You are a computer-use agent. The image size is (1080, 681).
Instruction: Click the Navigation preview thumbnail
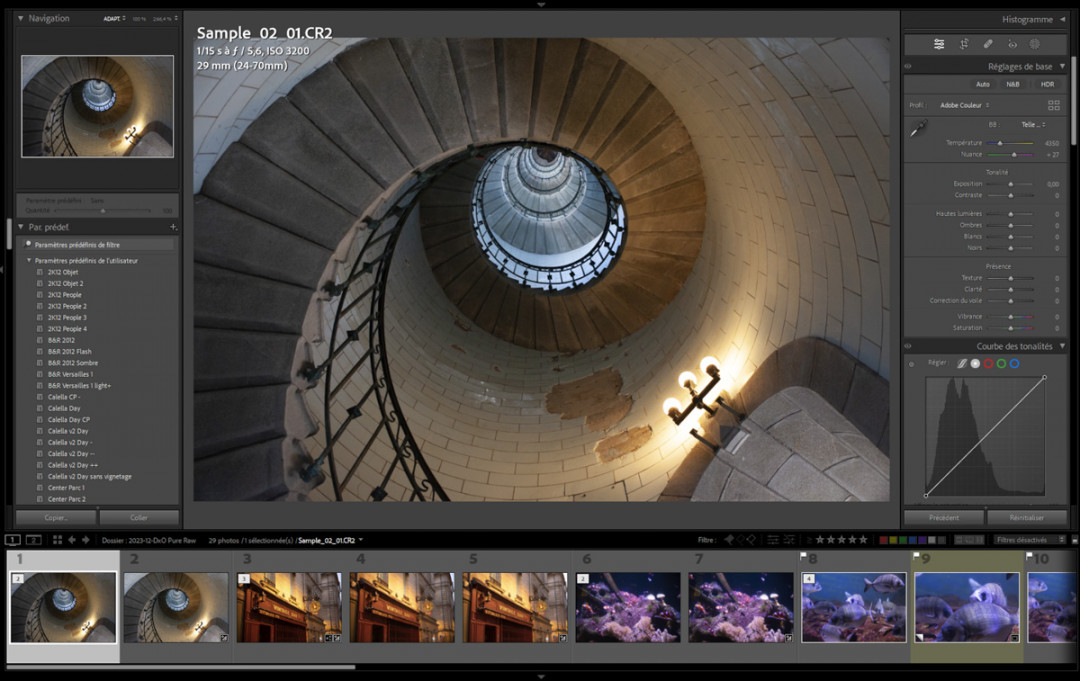98,106
